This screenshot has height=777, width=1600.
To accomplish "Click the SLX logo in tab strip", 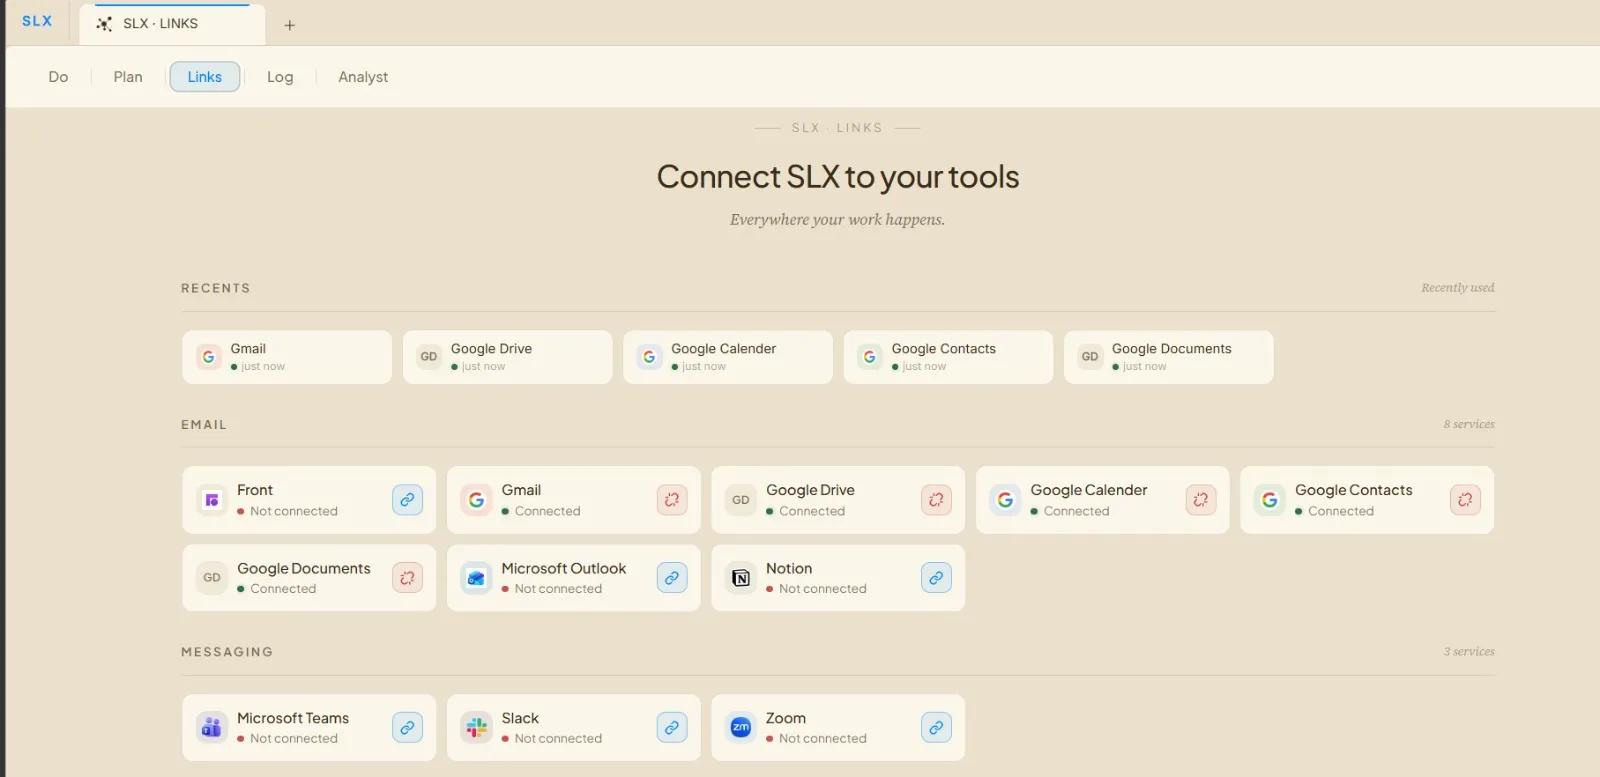I will click(x=37, y=21).
